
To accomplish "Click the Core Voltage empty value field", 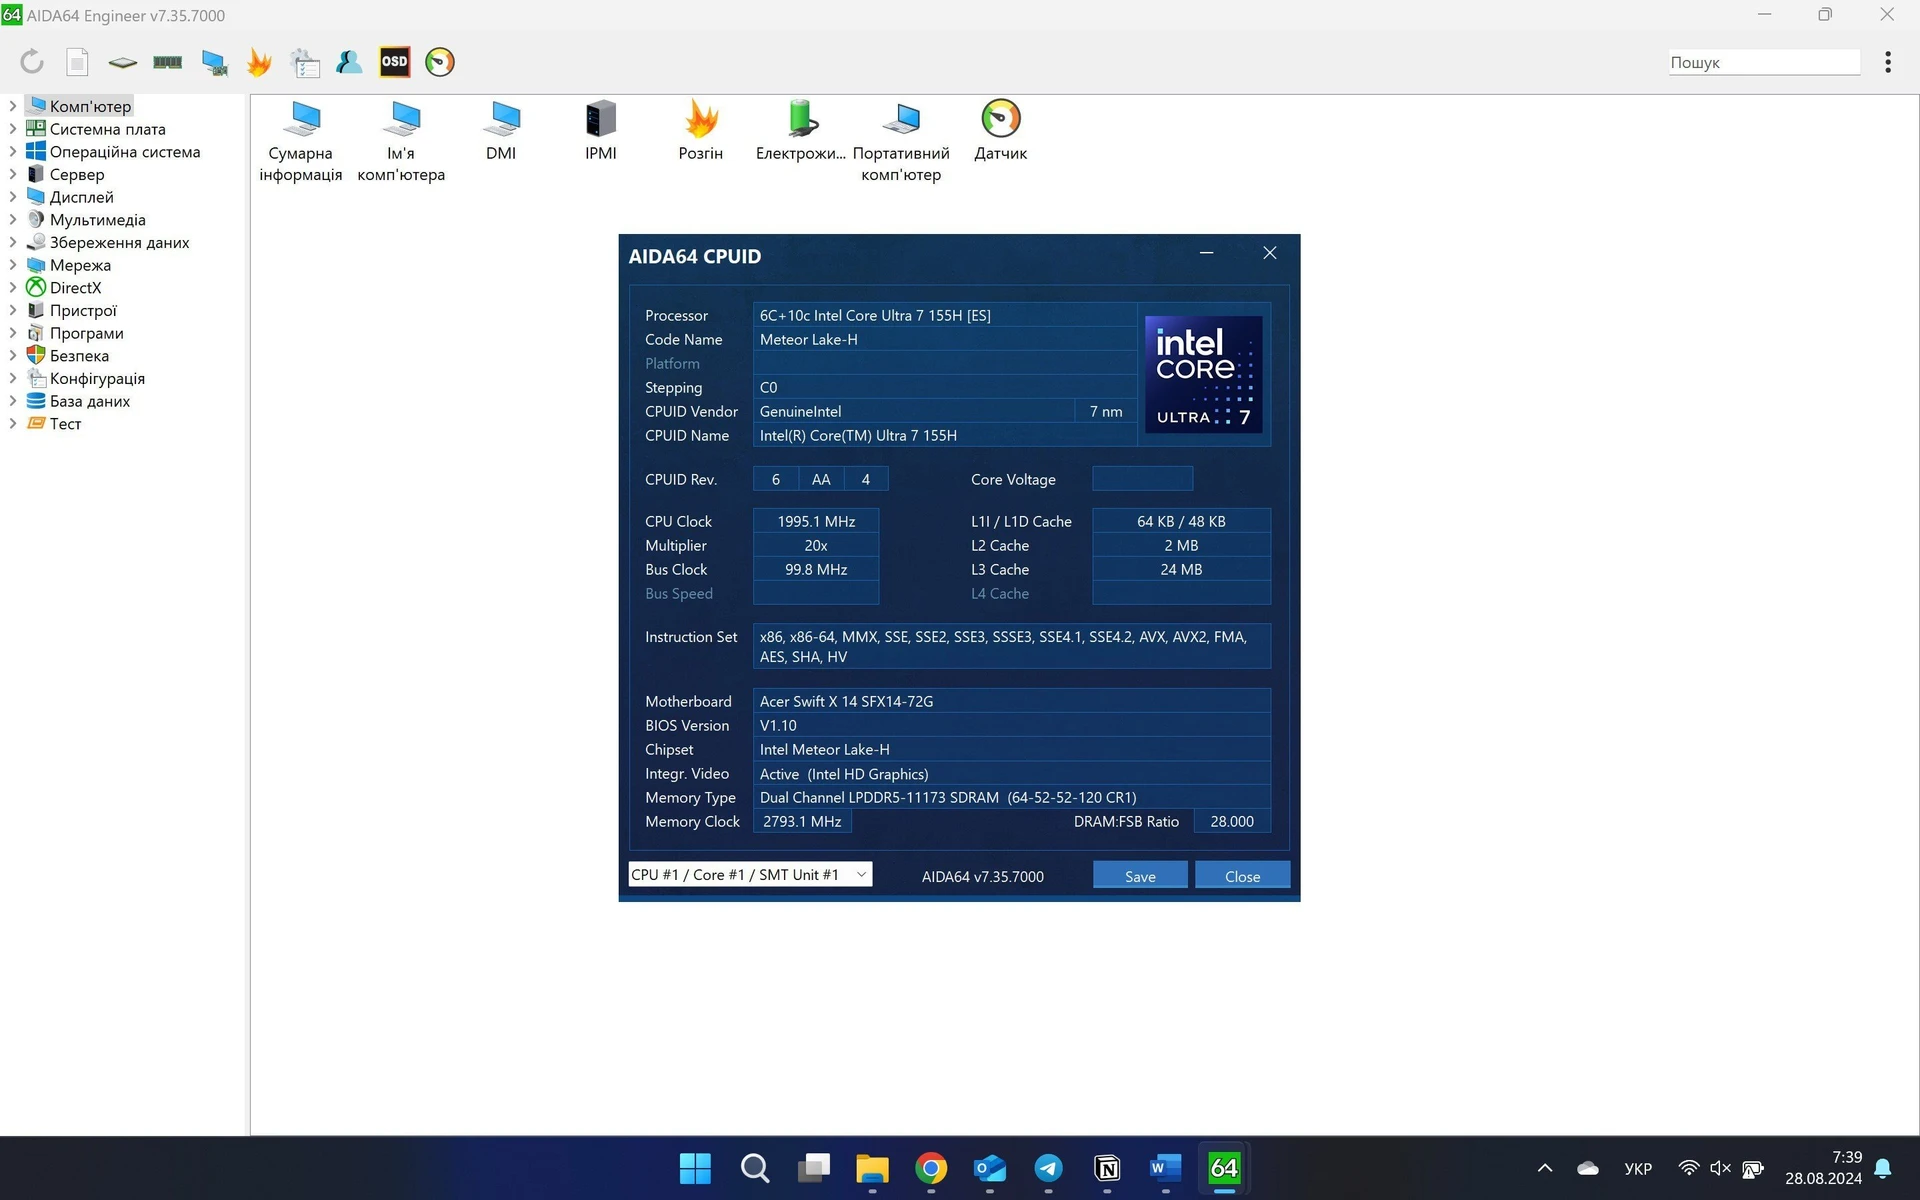I will (x=1142, y=479).
